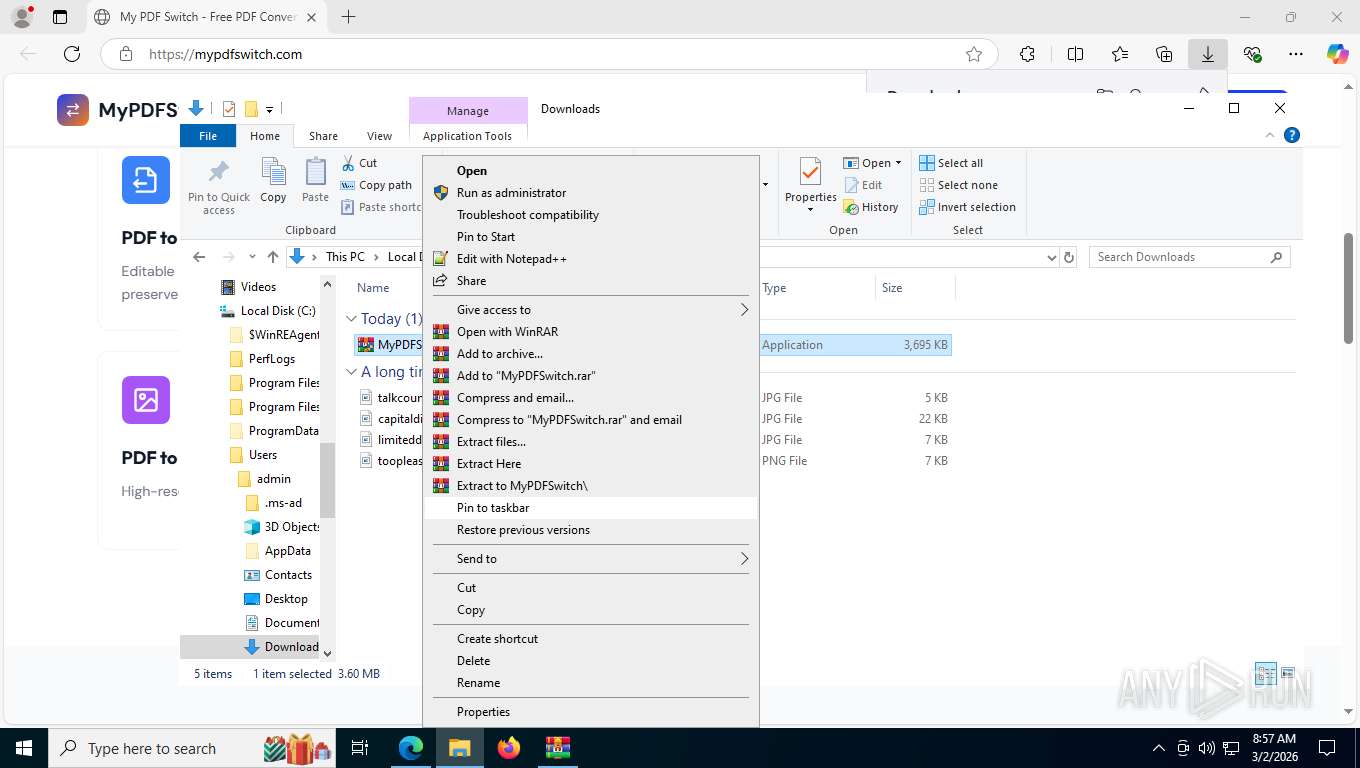Image resolution: width=1360 pixels, height=768 pixels.
Task: Click the Up one level arrow
Action: click(x=273, y=257)
